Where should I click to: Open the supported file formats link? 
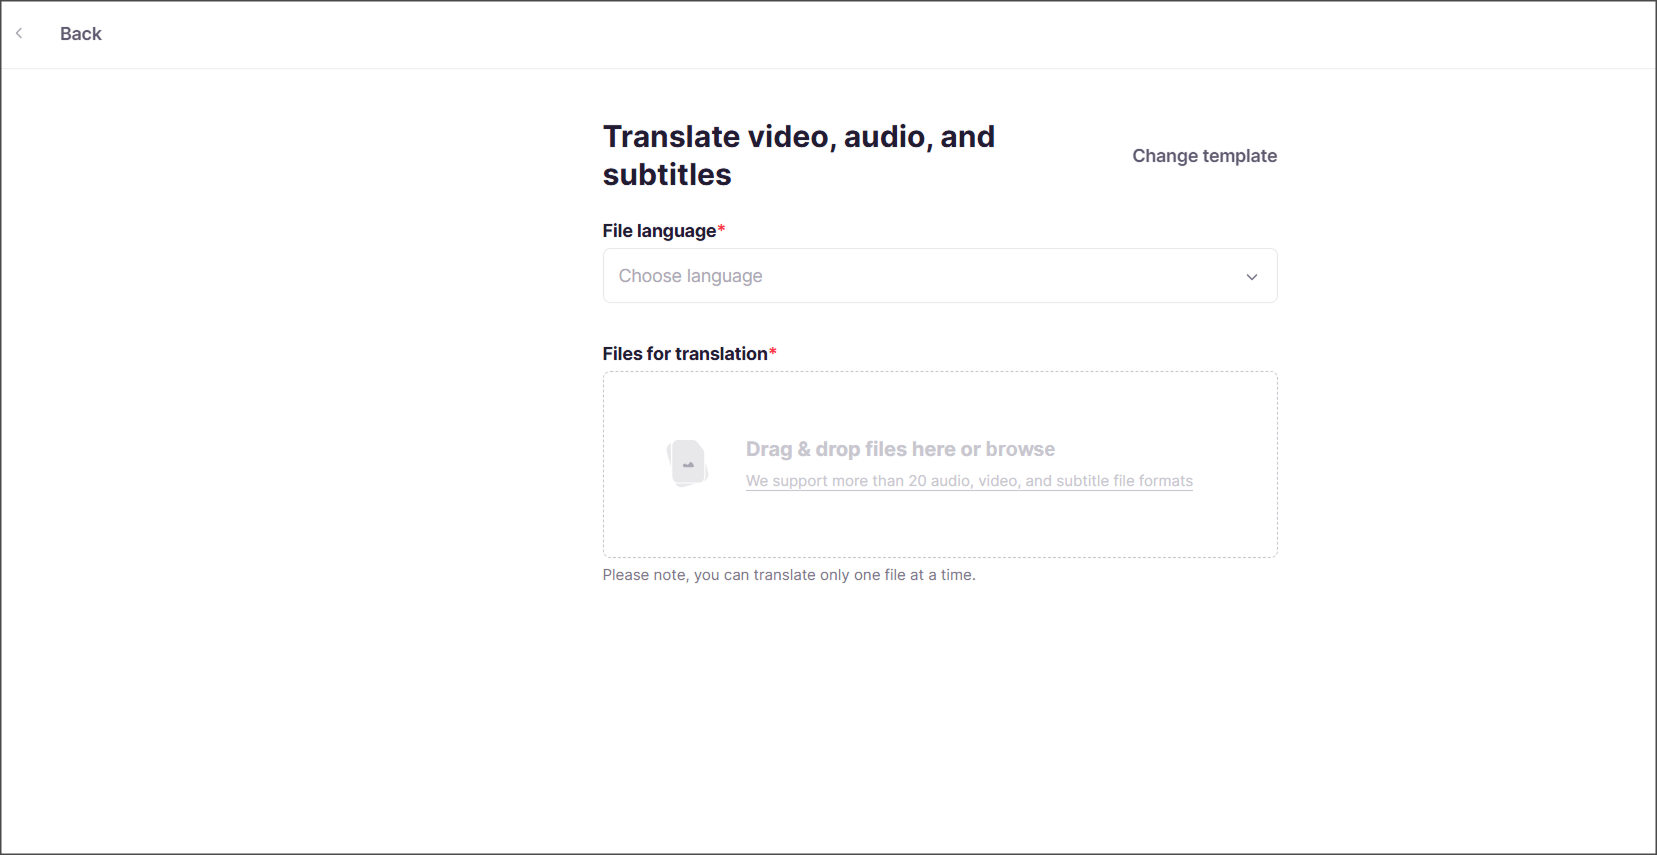click(x=969, y=481)
